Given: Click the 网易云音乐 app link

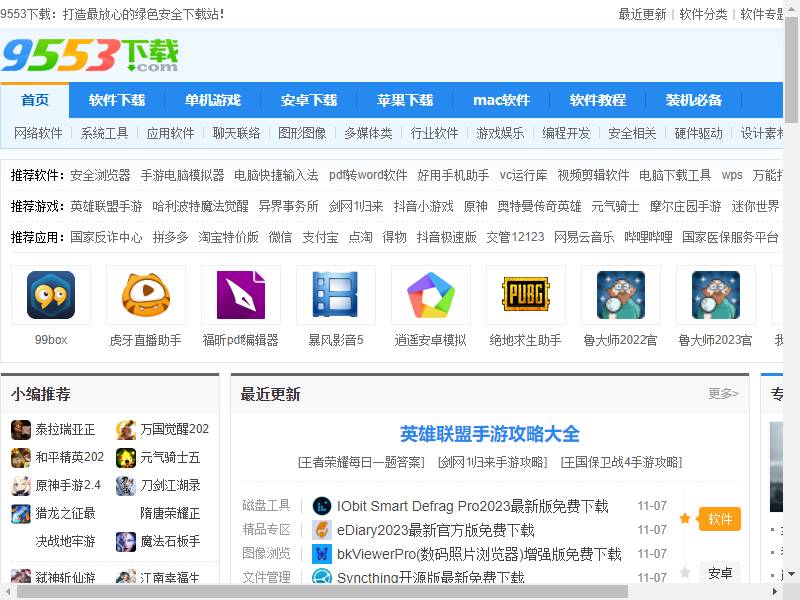Looking at the screenshot, I should coord(584,237).
